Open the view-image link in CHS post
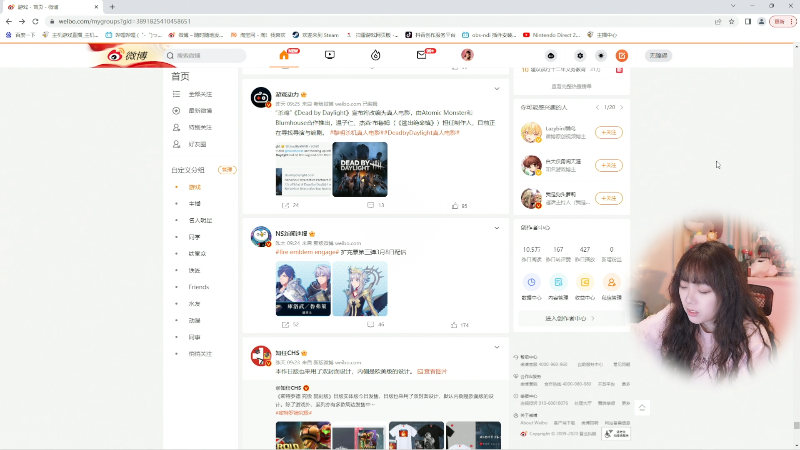 coord(432,371)
